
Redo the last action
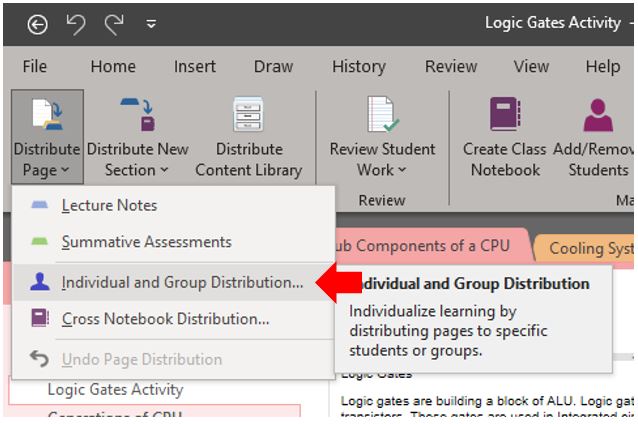[x=114, y=24]
